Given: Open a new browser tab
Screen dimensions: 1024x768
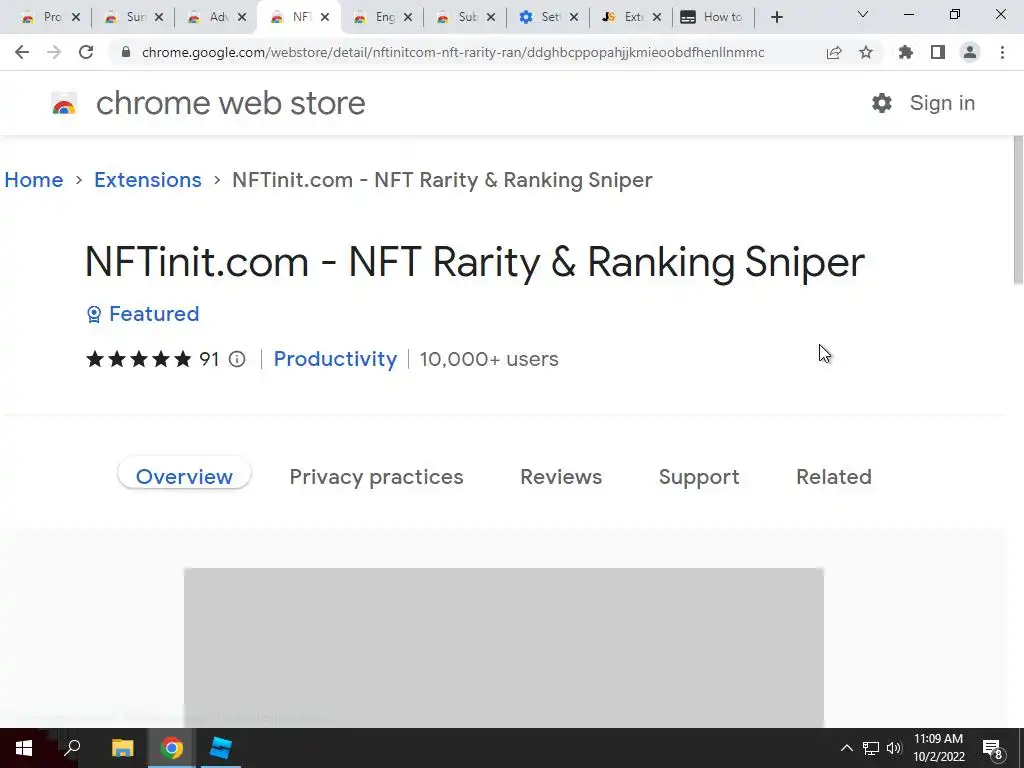Looking at the screenshot, I should pyautogui.click(x=776, y=17).
